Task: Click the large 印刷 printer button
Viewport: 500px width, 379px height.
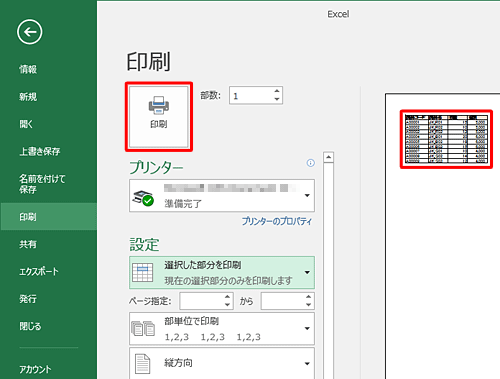Action: click(159, 117)
